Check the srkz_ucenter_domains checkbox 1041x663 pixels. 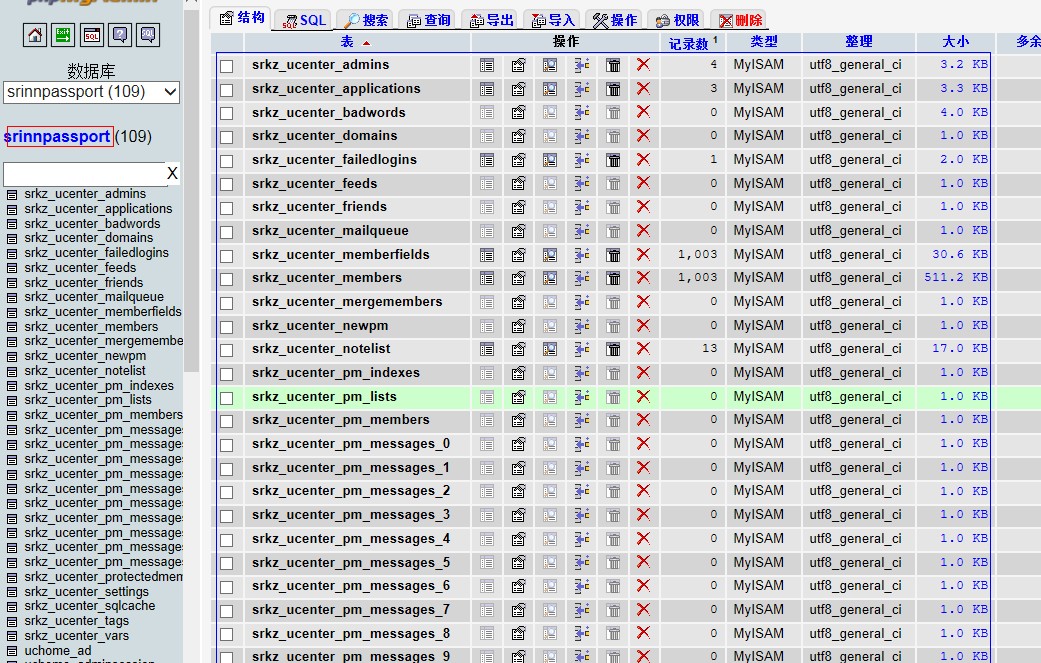(x=227, y=137)
